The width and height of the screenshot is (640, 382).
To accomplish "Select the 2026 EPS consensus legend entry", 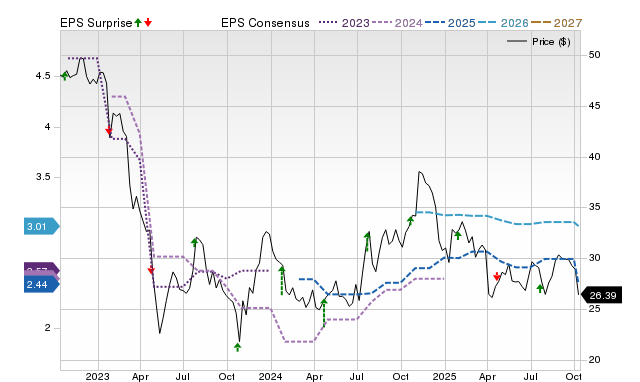I will point(503,23).
